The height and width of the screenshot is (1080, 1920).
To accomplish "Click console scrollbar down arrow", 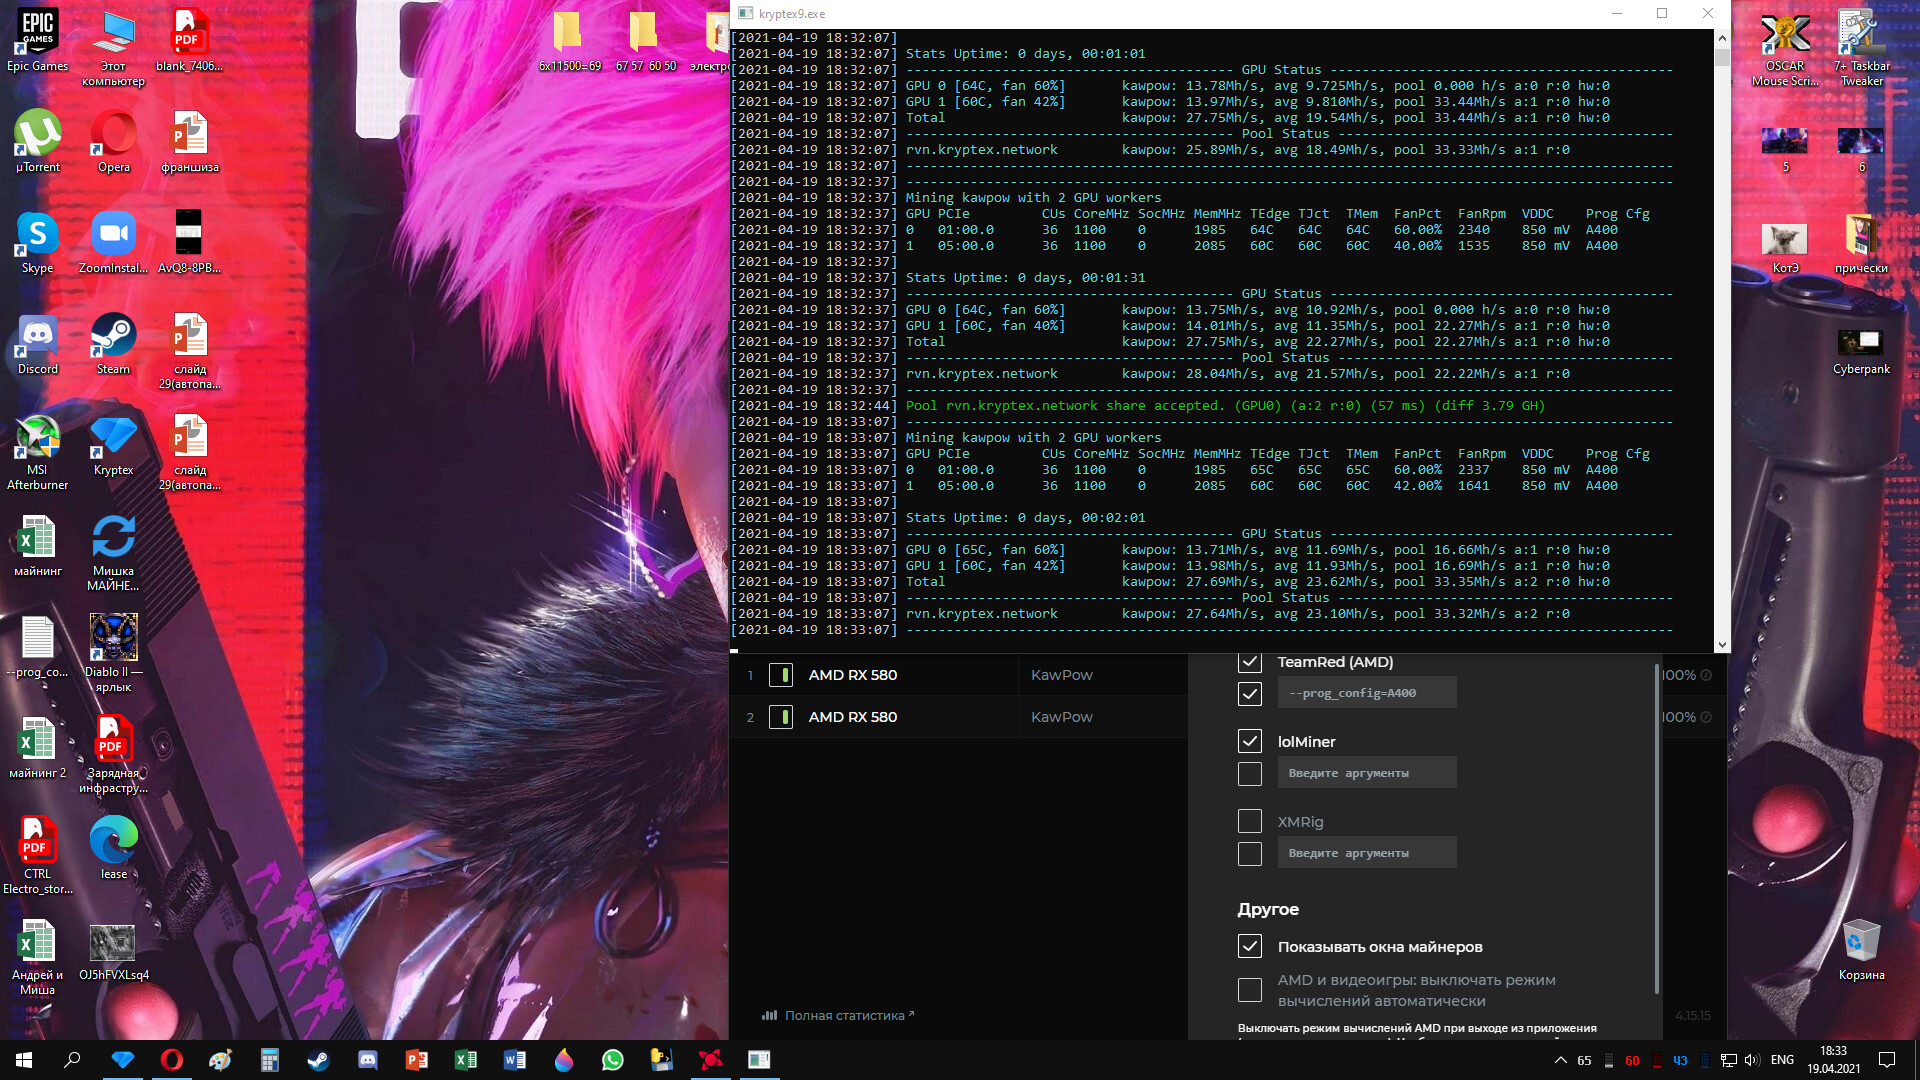I will [1722, 645].
